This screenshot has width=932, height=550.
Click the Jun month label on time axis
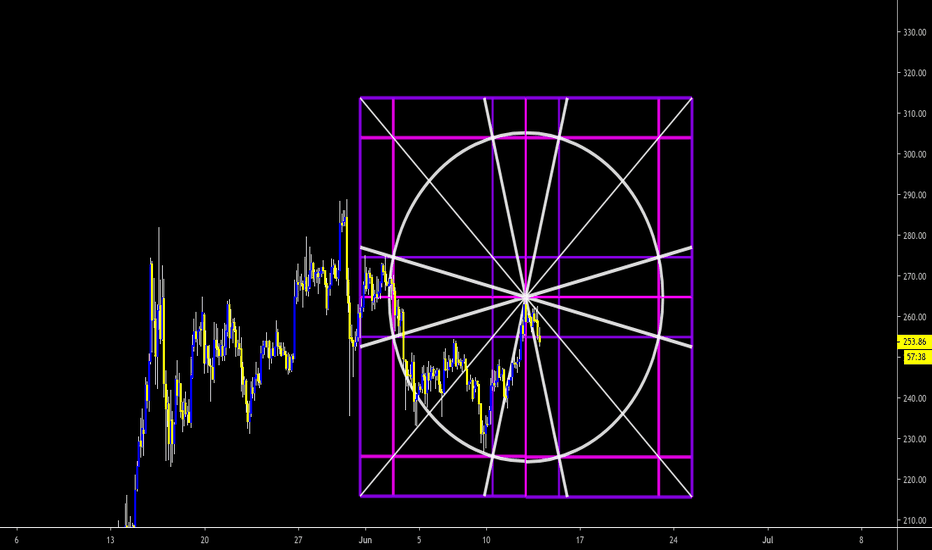(365, 540)
